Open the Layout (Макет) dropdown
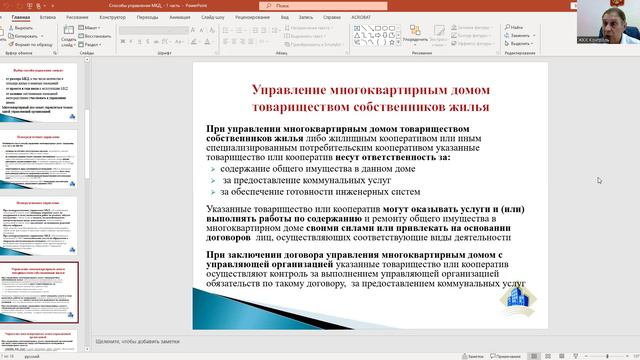 (89, 28)
